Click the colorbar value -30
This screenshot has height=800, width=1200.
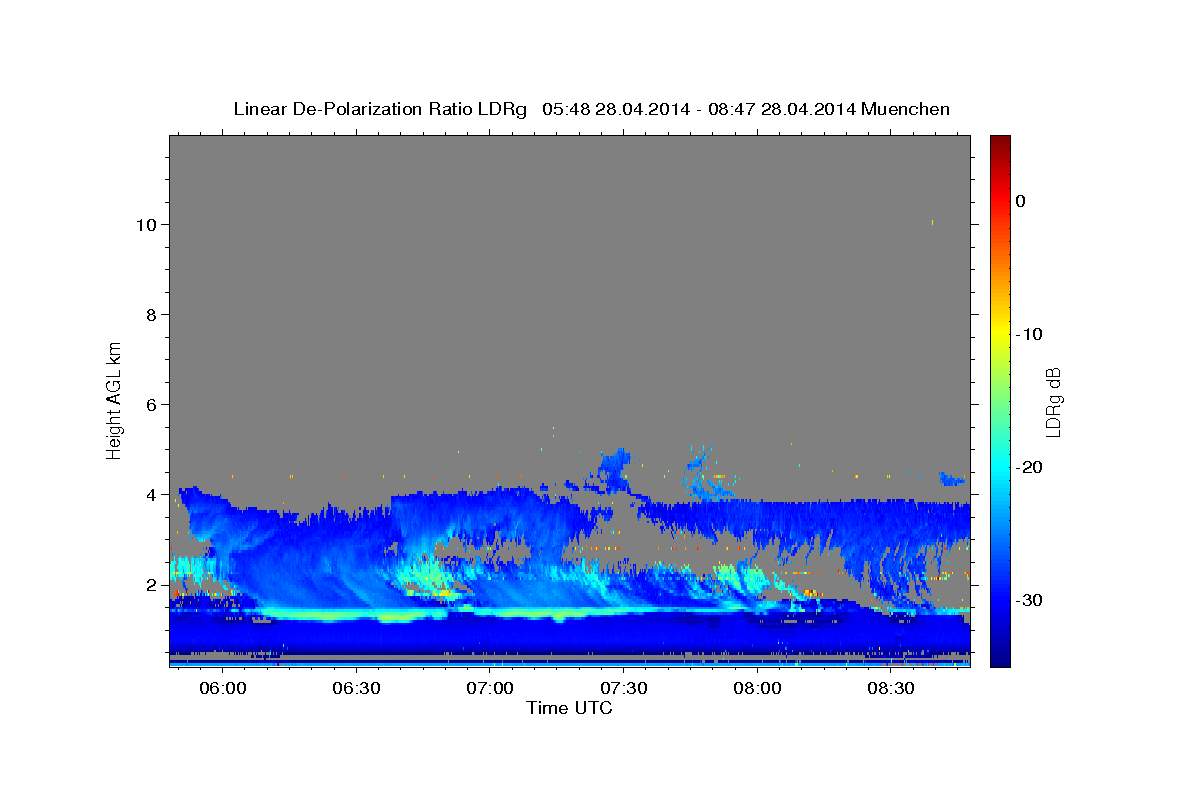point(1028,600)
